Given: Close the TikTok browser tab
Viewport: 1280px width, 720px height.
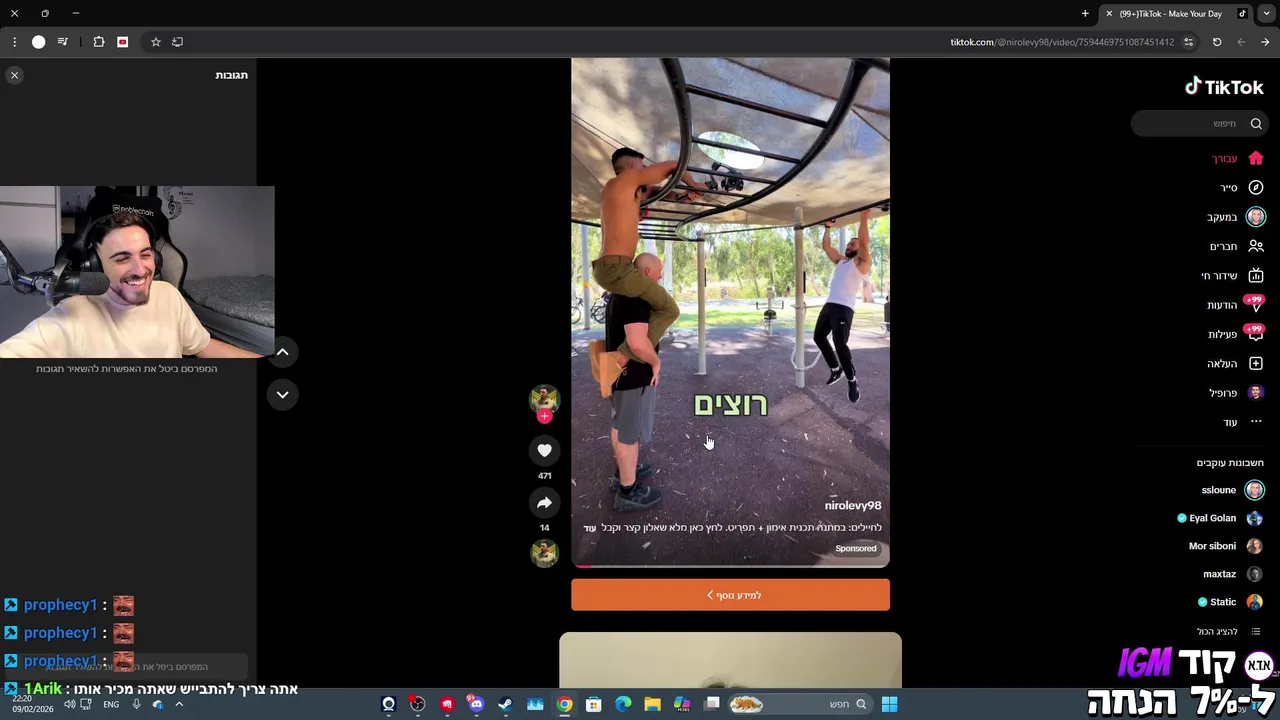Looking at the screenshot, I should tap(1108, 13).
